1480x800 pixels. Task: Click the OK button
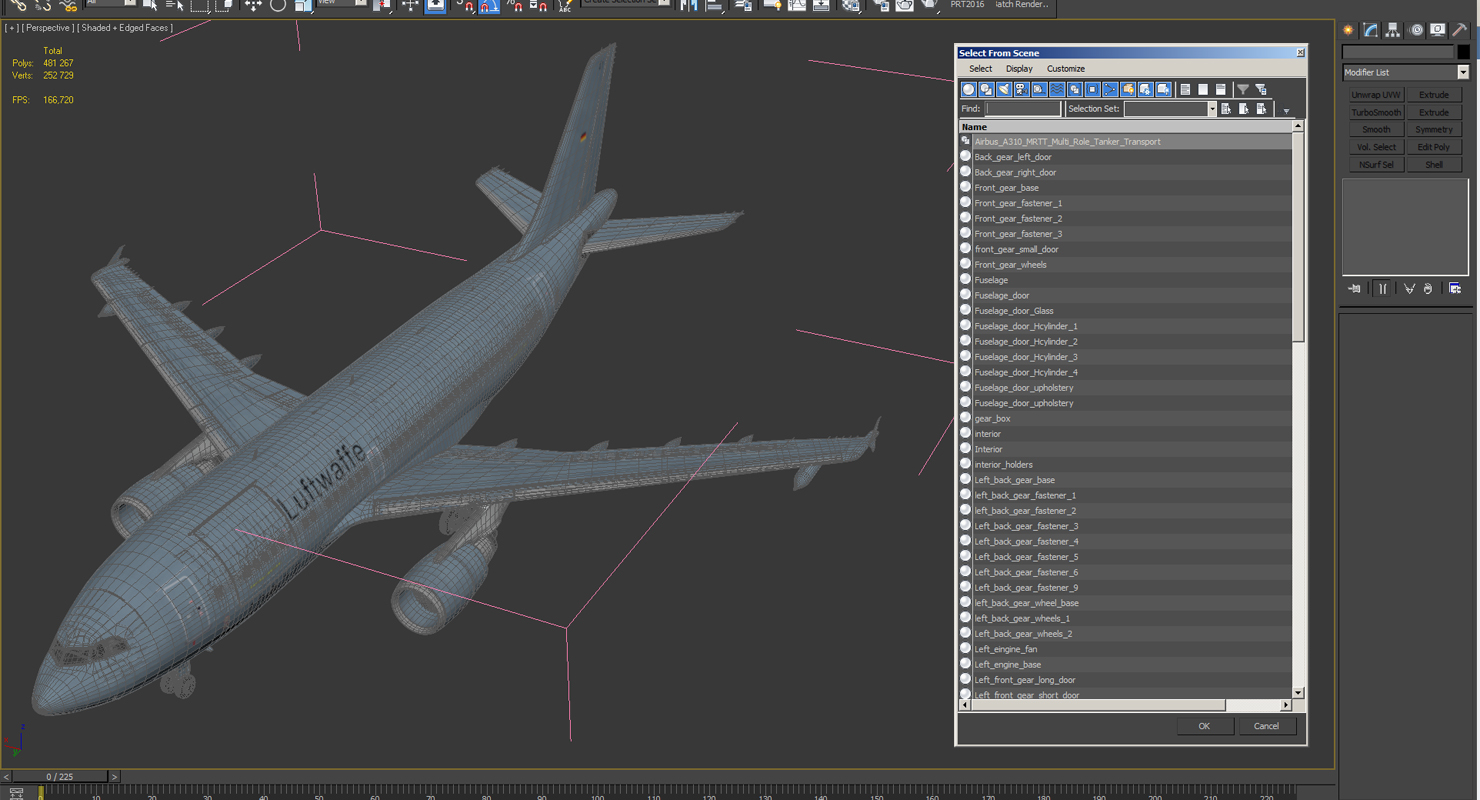pos(1204,726)
